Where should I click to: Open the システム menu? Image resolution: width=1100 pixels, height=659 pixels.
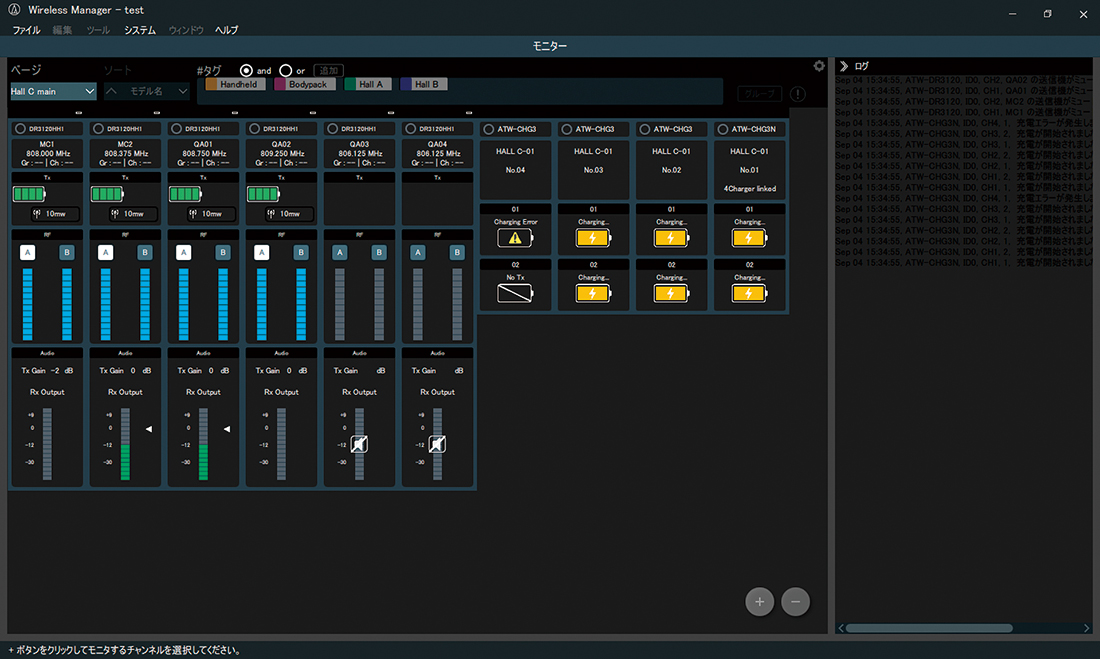[140, 30]
